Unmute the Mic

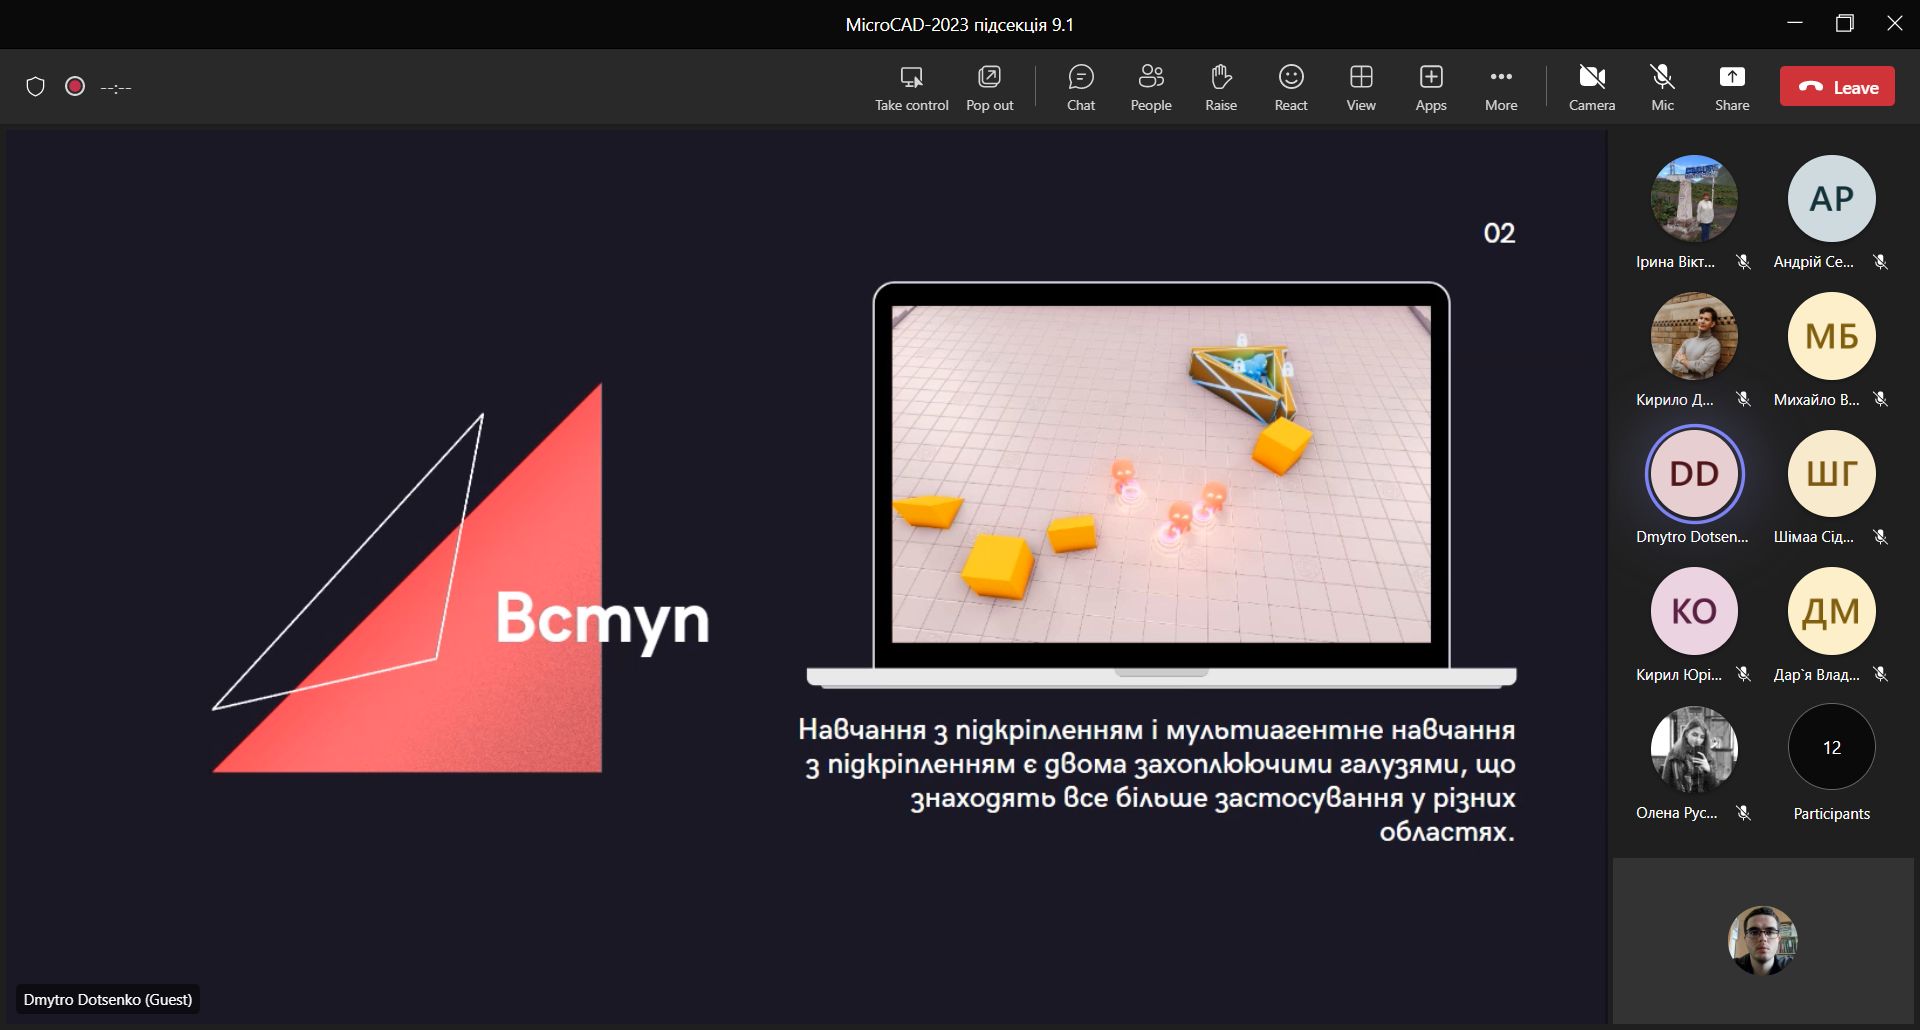tap(1662, 87)
